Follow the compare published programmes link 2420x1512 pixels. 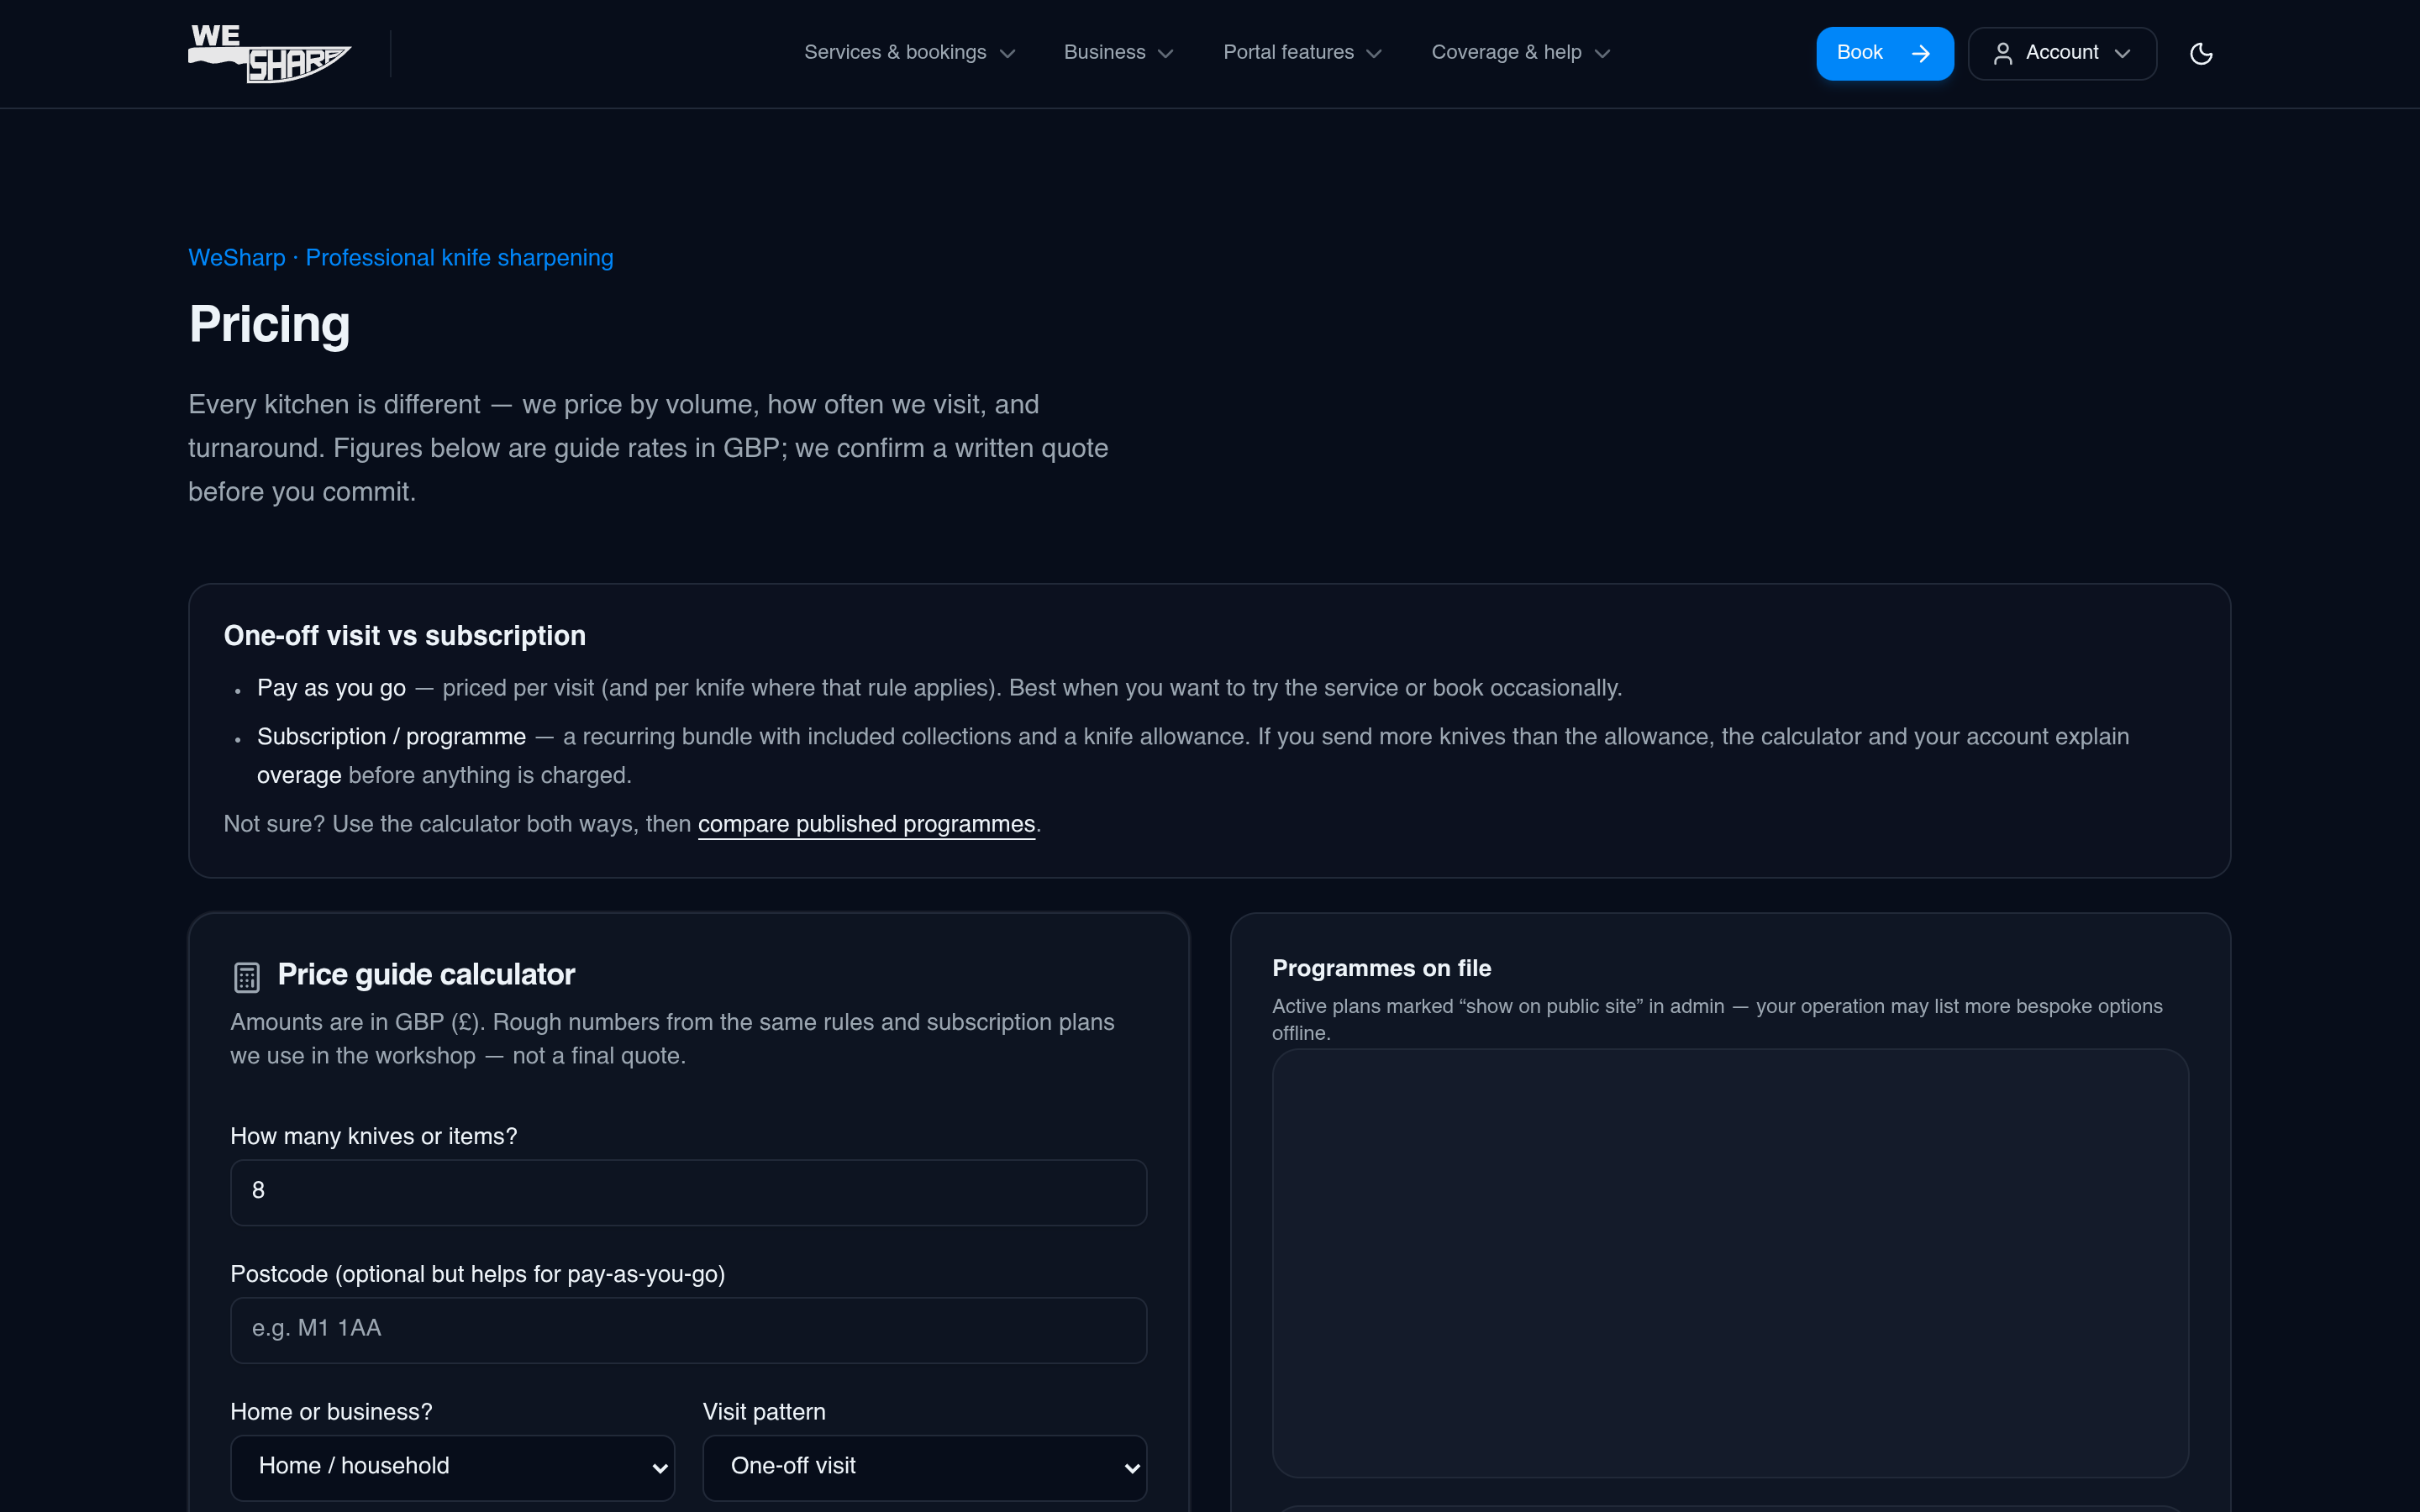tap(866, 824)
